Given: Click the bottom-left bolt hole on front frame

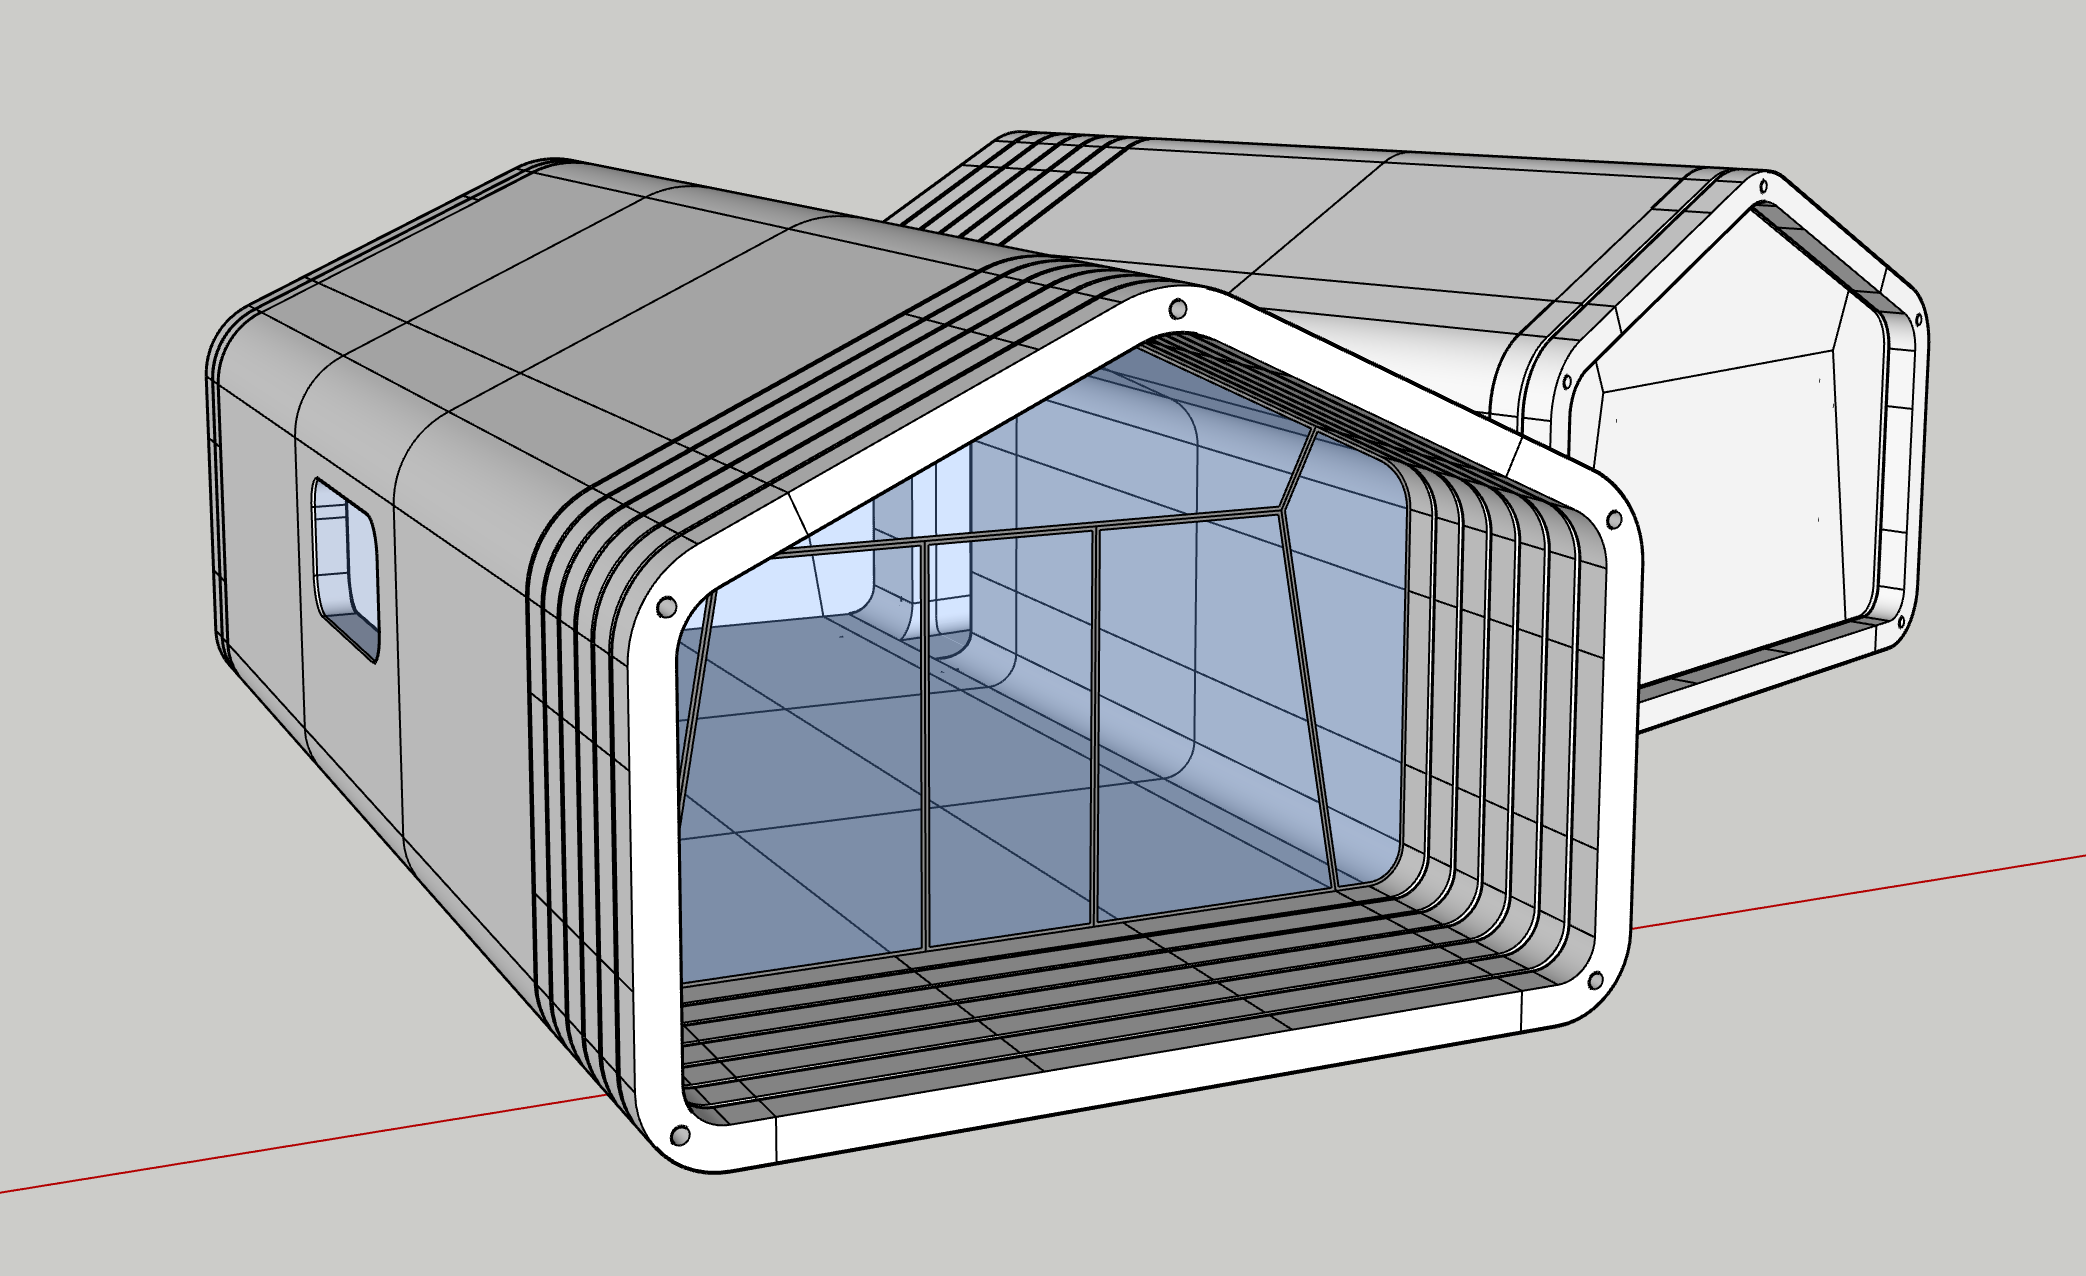Looking at the screenshot, I should pyautogui.click(x=679, y=1136).
